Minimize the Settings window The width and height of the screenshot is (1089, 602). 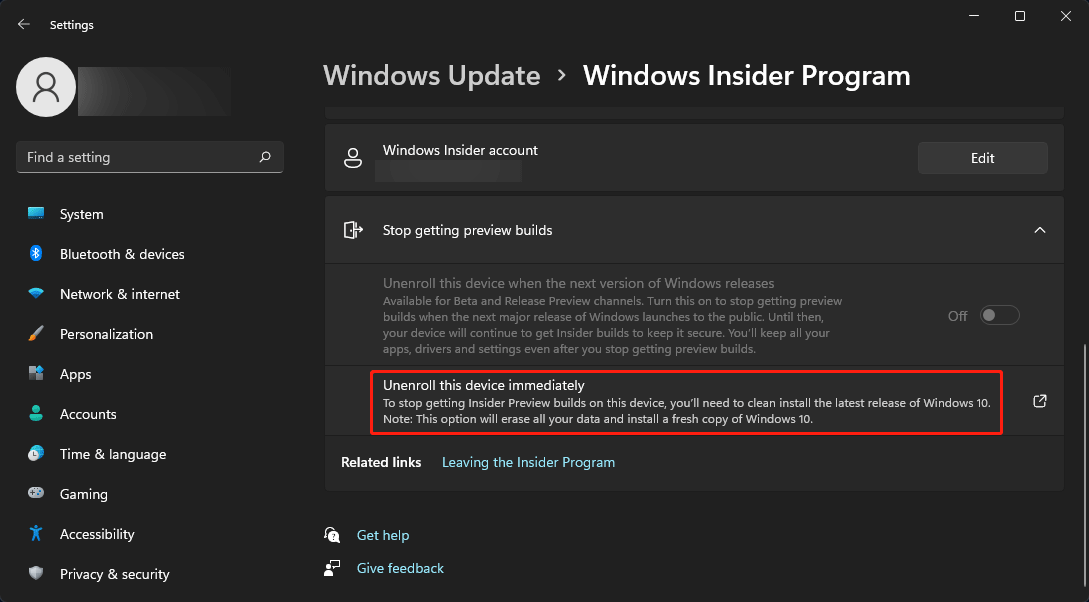coord(974,16)
